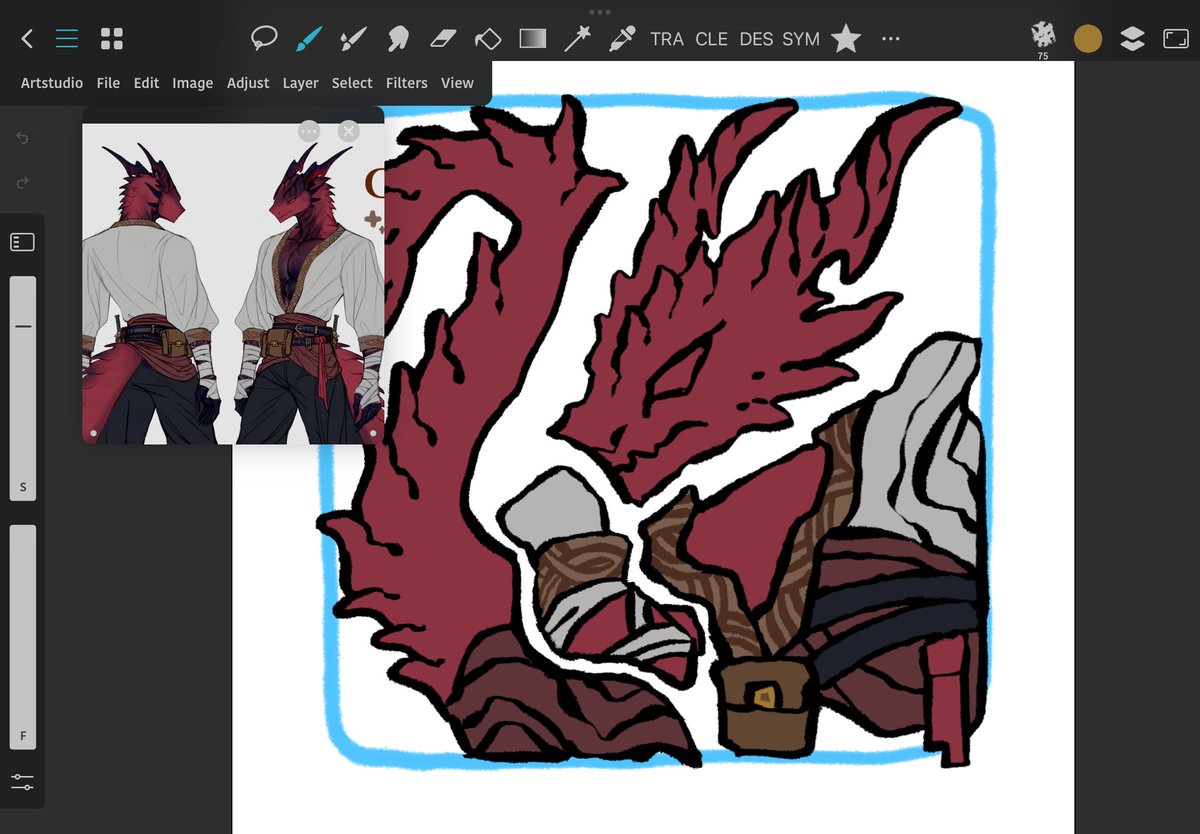Adjust the brush size slider marked S

point(23,388)
